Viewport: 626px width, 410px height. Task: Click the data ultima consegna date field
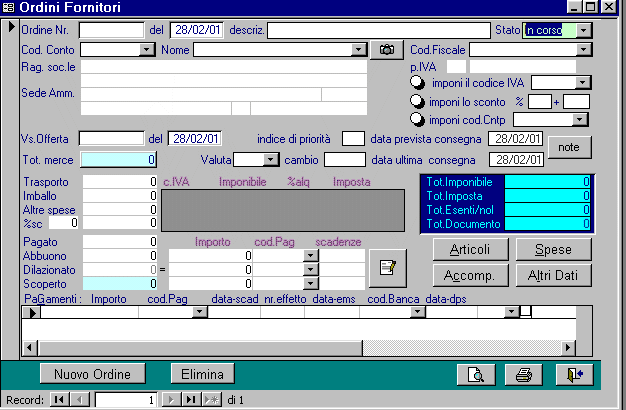[516, 160]
